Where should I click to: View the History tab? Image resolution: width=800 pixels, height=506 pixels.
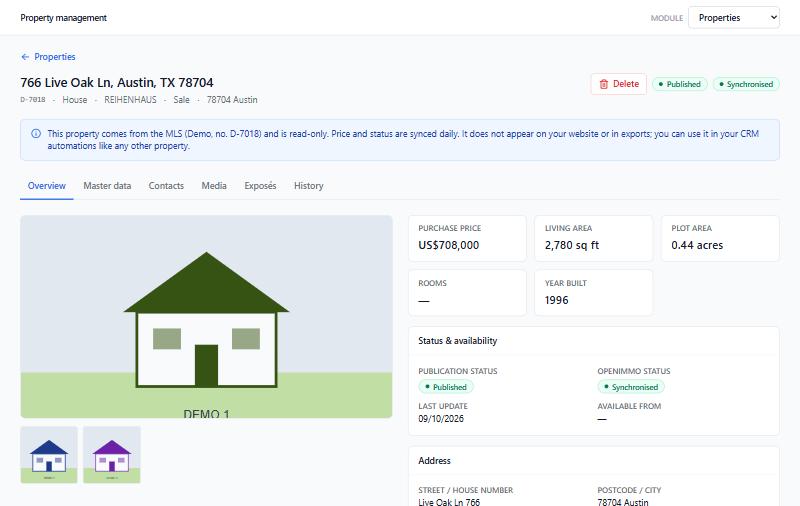point(309,186)
